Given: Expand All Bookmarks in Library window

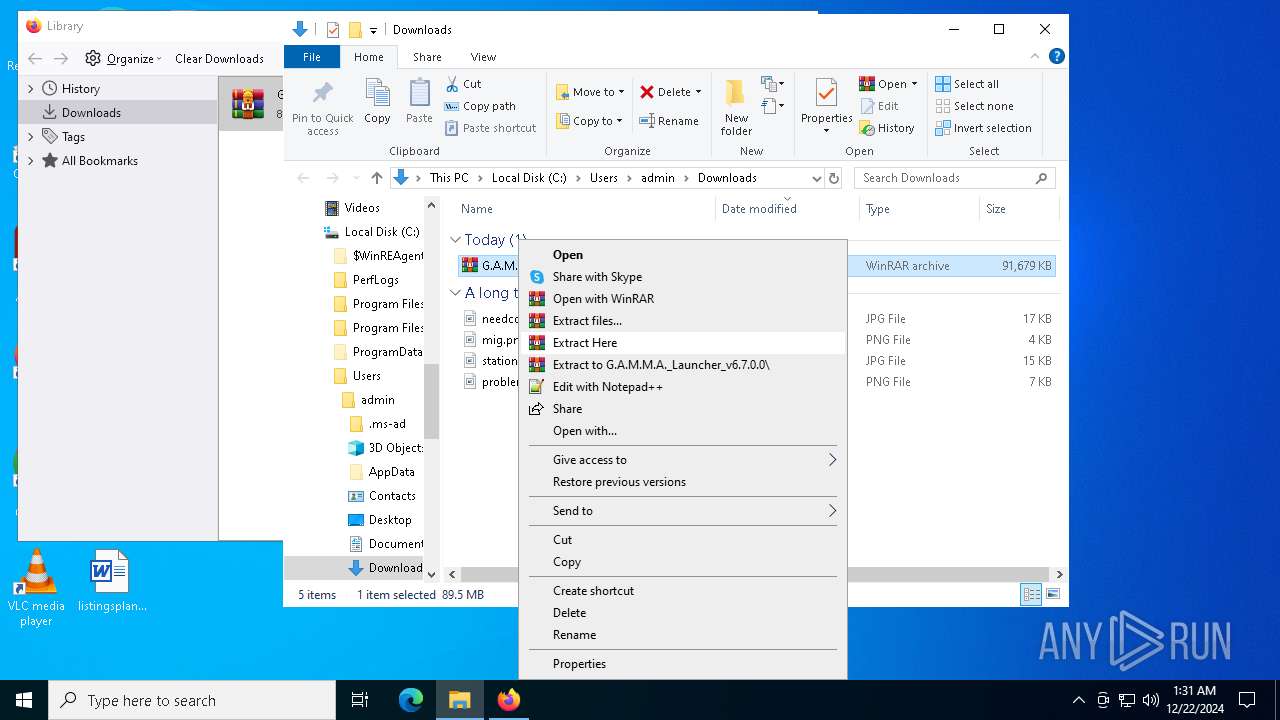Looking at the screenshot, I should click(30, 161).
